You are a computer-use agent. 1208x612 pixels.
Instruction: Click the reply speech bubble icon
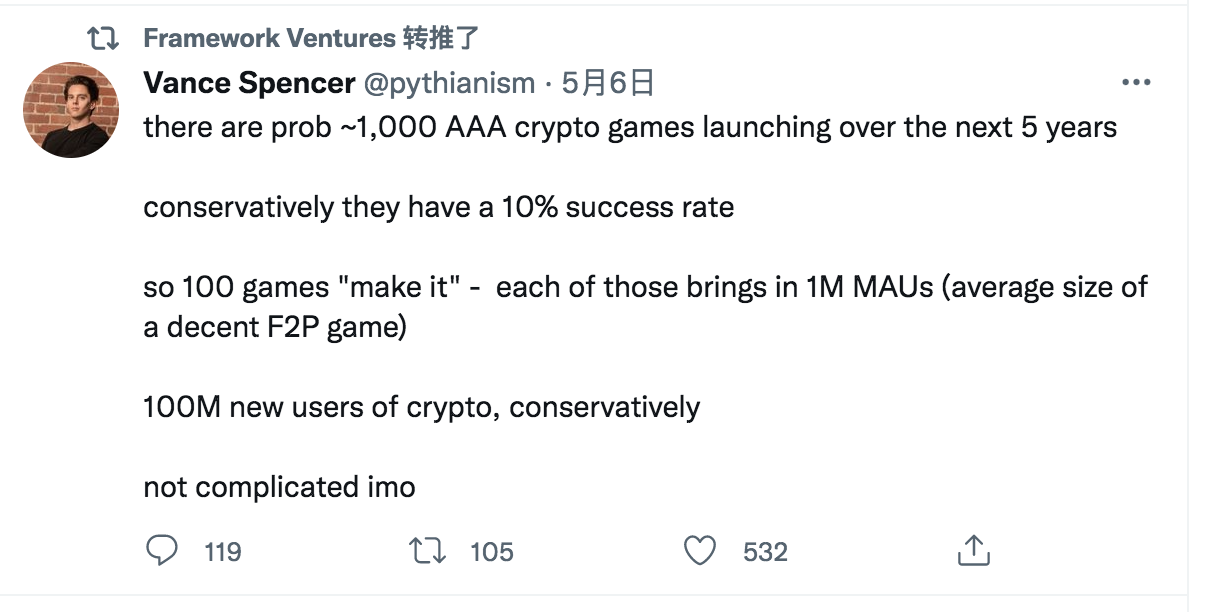163,550
